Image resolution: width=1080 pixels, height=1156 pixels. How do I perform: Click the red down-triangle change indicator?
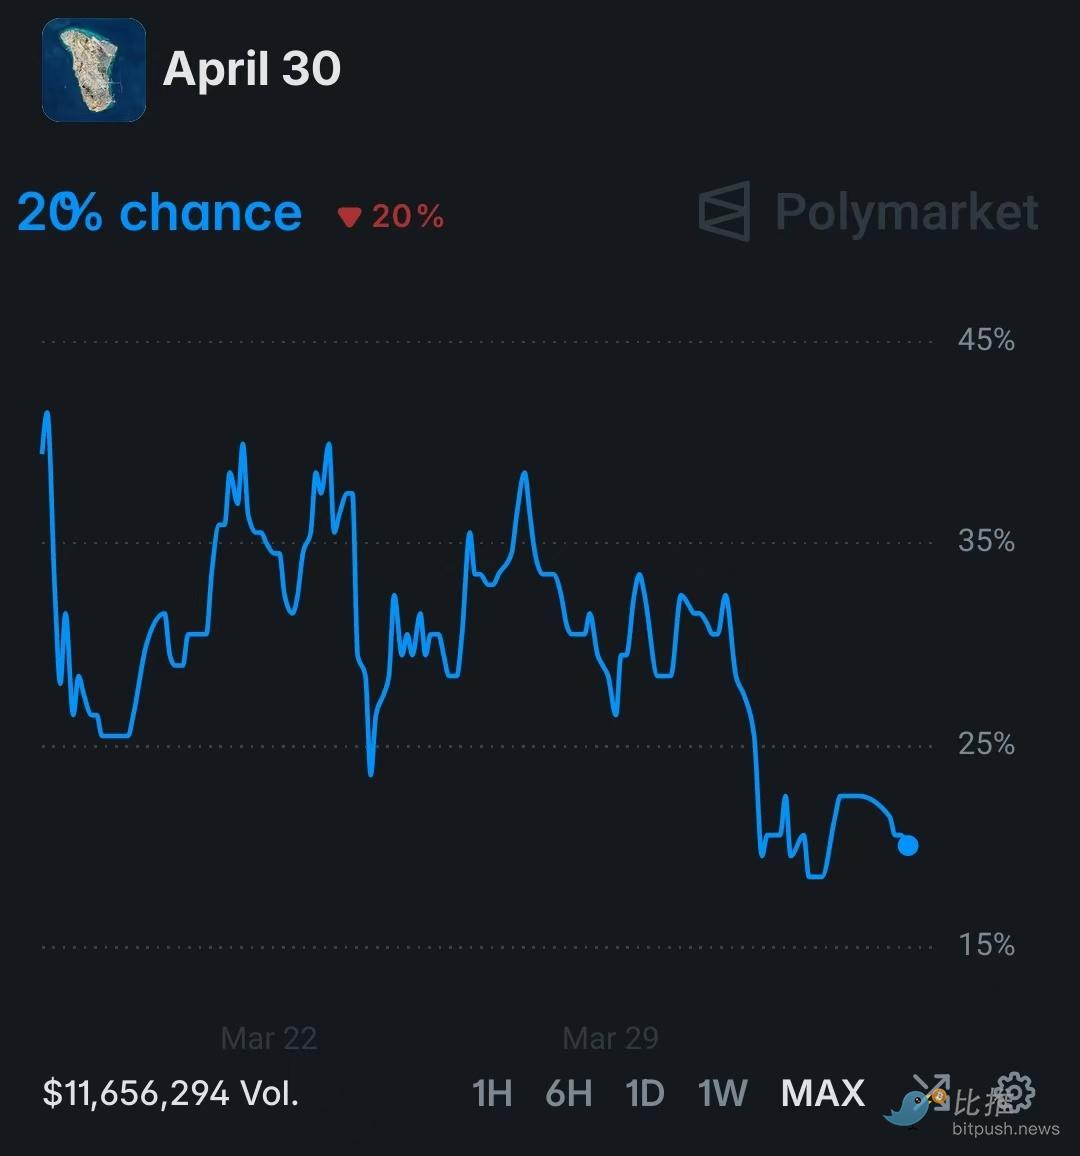pos(348,217)
